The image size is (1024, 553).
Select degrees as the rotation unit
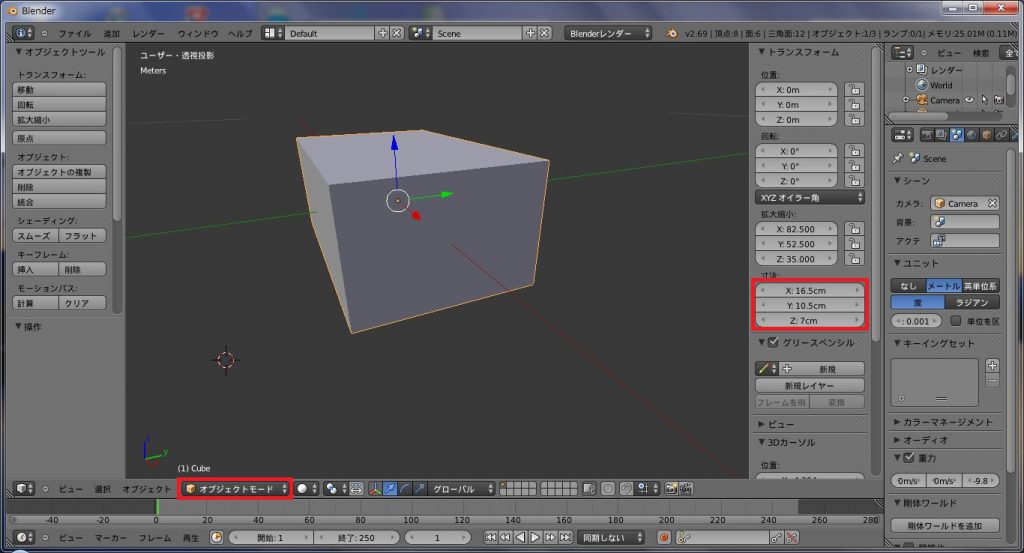click(918, 302)
